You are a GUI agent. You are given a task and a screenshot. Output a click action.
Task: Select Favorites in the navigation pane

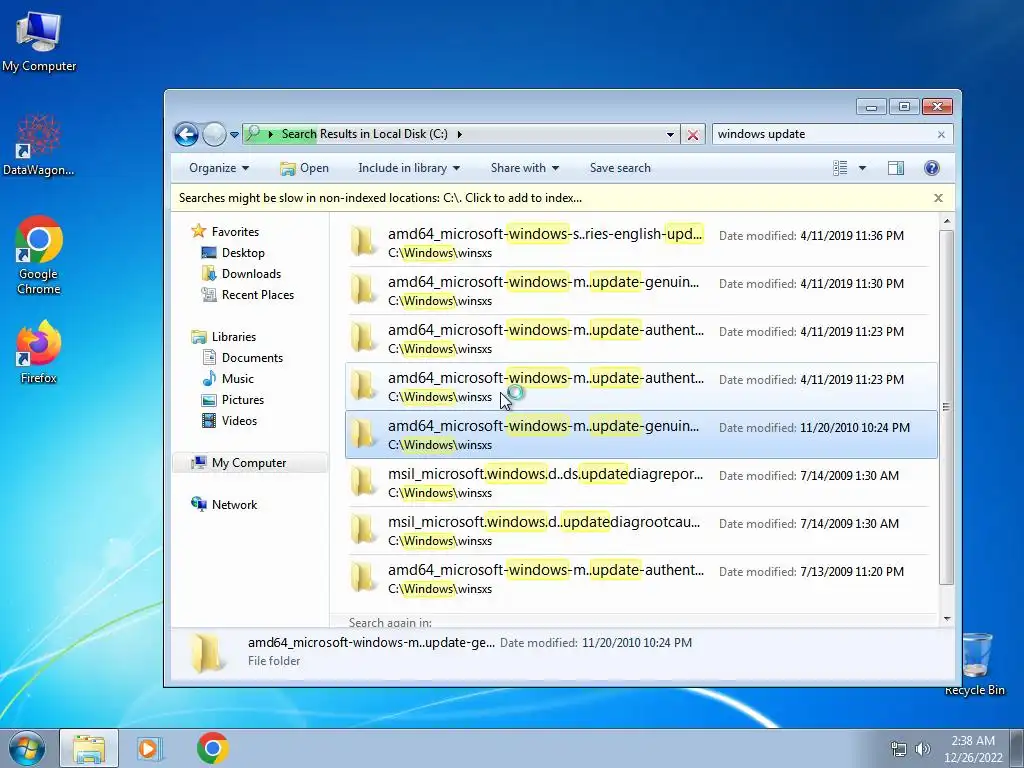[235, 232]
